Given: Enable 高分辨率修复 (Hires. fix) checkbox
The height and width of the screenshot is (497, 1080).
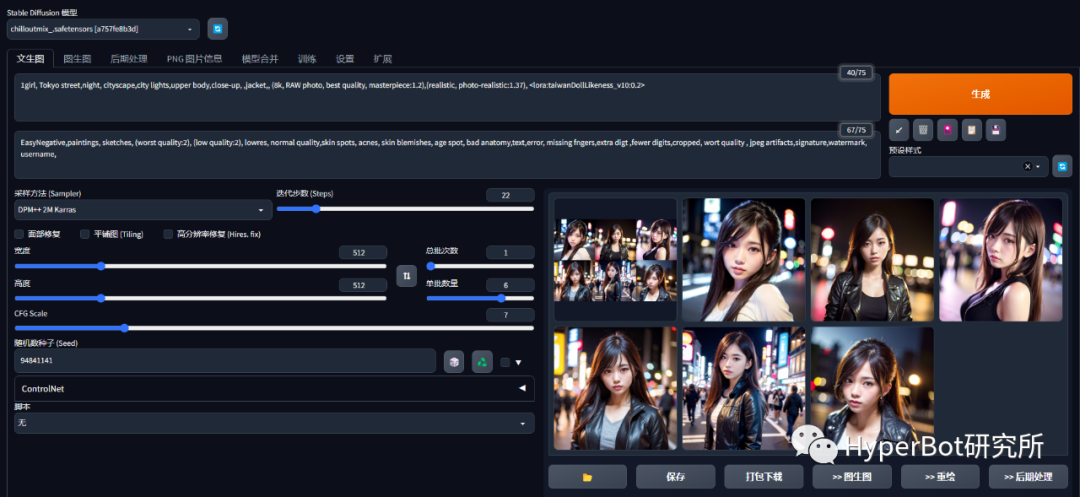Looking at the screenshot, I should [168, 234].
